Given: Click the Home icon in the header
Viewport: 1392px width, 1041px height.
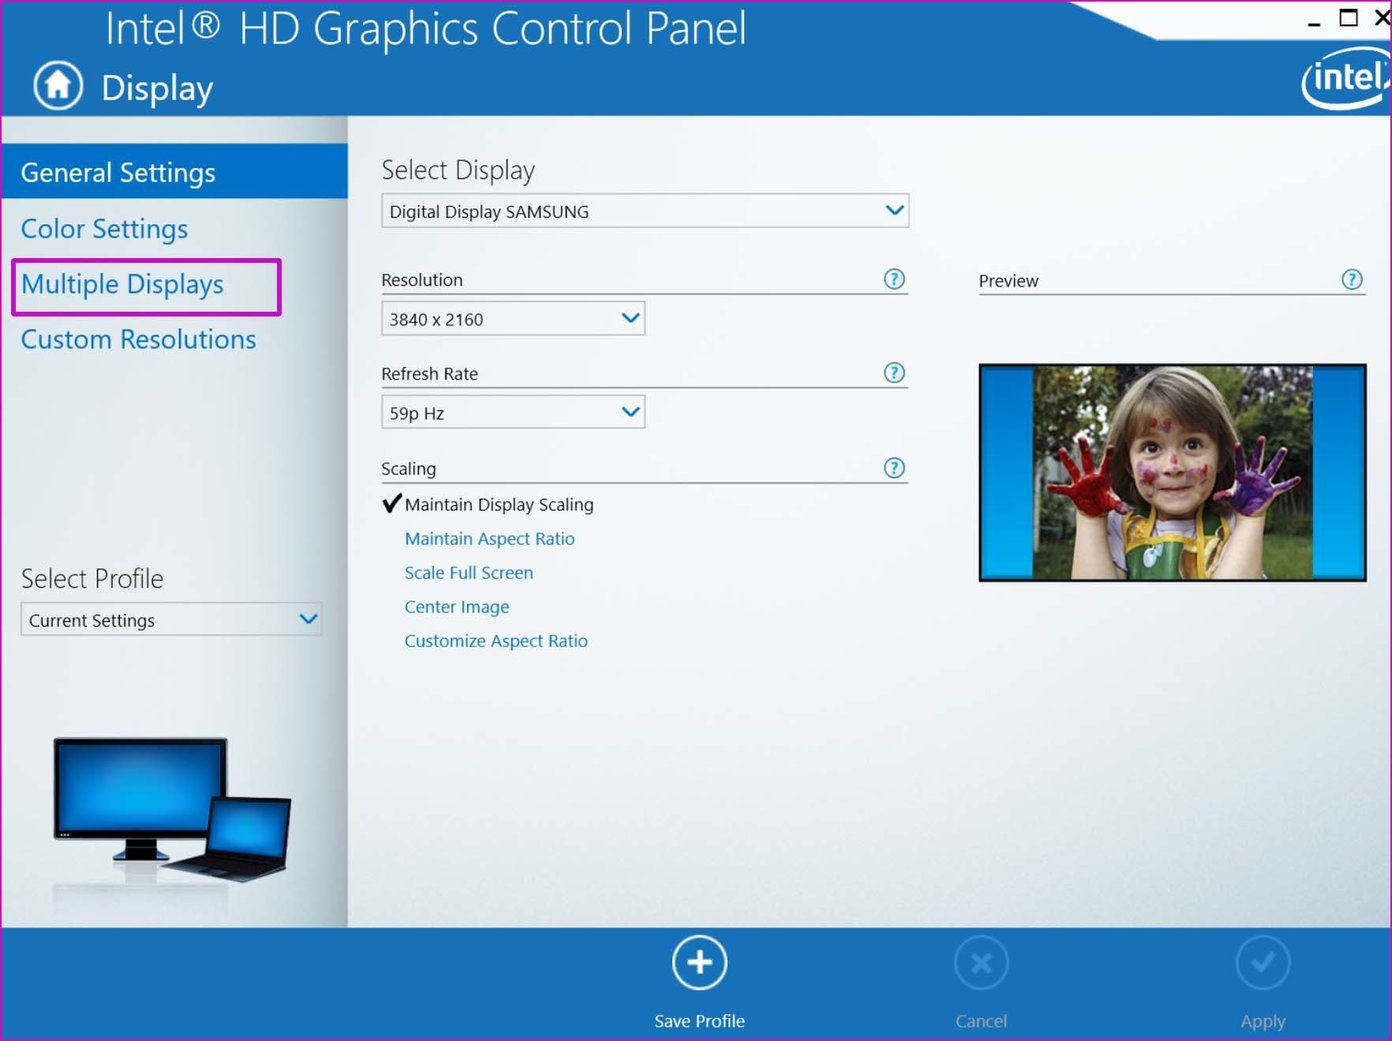Looking at the screenshot, I should point(57,86).
